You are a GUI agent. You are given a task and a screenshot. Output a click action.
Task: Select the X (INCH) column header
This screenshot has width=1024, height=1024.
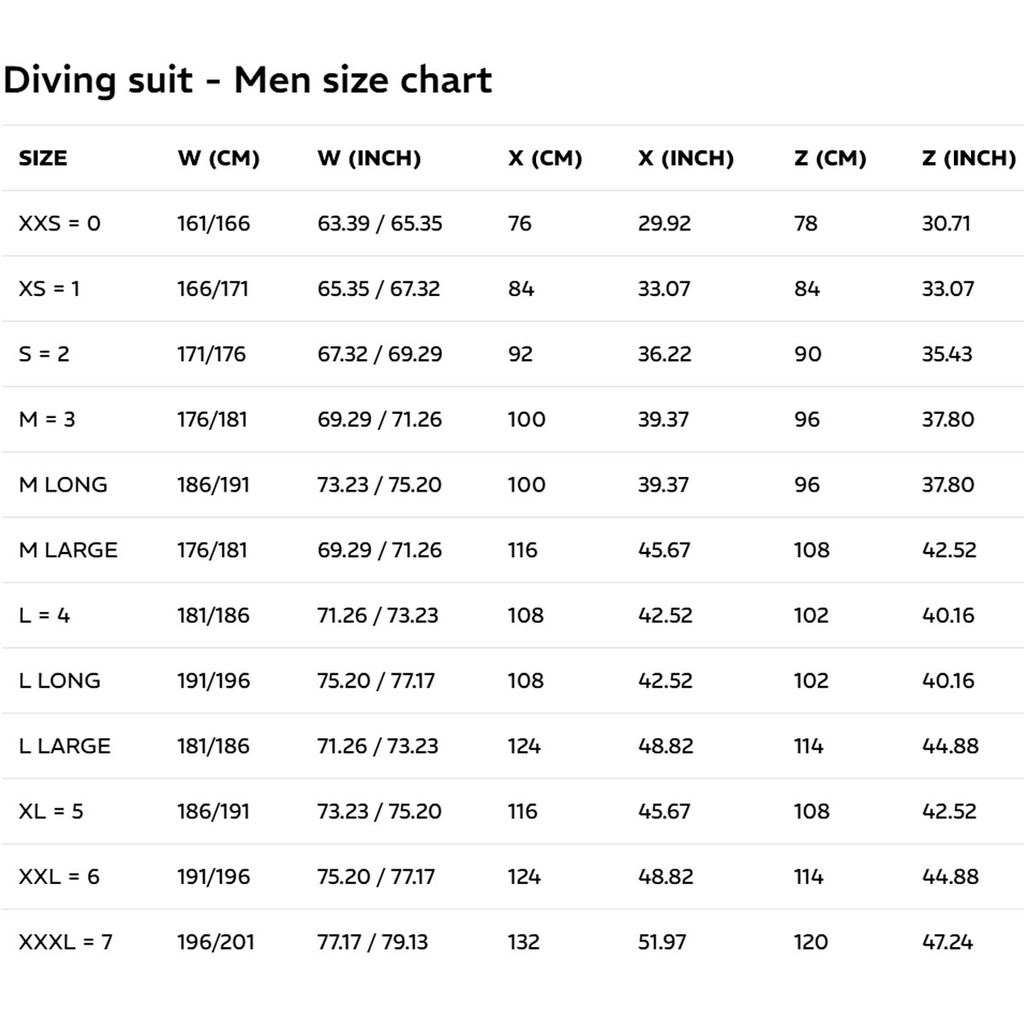(x=686, y=158)
